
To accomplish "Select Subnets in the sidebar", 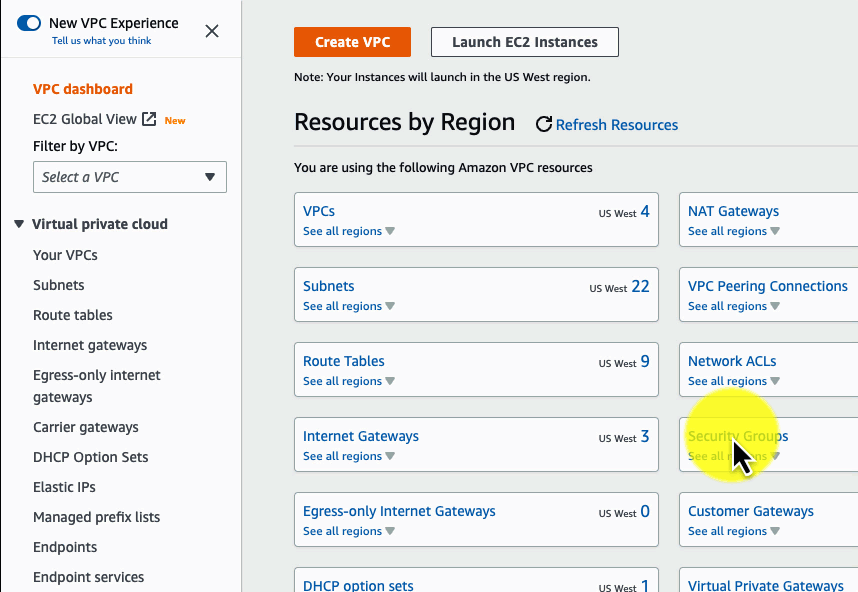I will click(58, 285).
